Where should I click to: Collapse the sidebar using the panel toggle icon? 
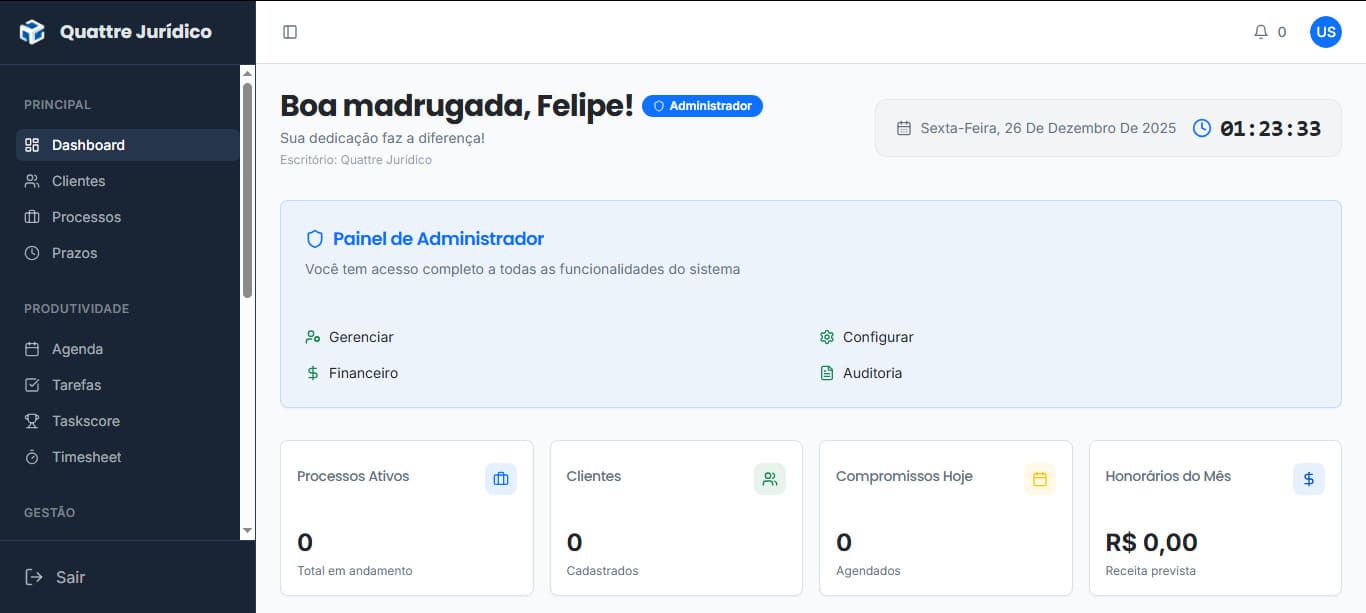tap(290, 31)
